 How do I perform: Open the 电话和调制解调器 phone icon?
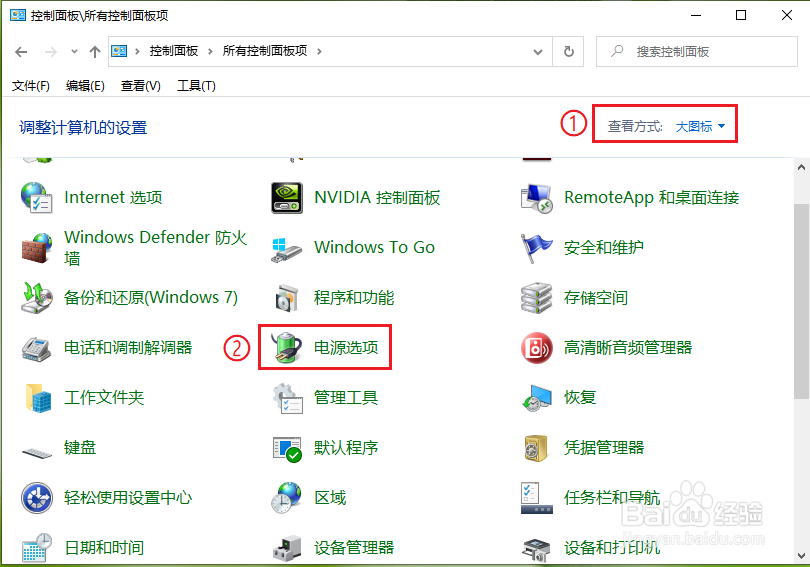pos(36,348)
